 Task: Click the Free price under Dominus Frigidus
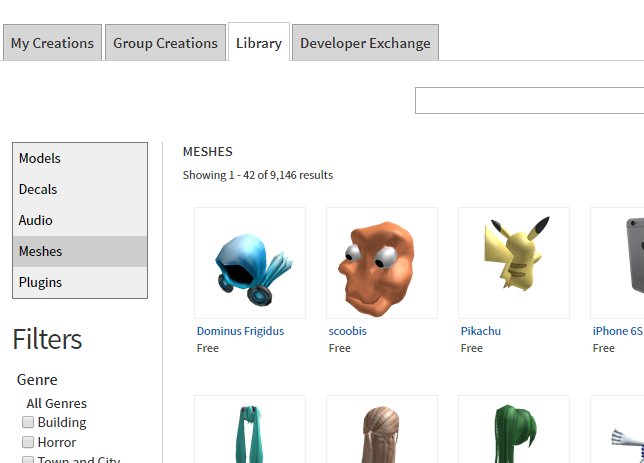coord(207,348)
